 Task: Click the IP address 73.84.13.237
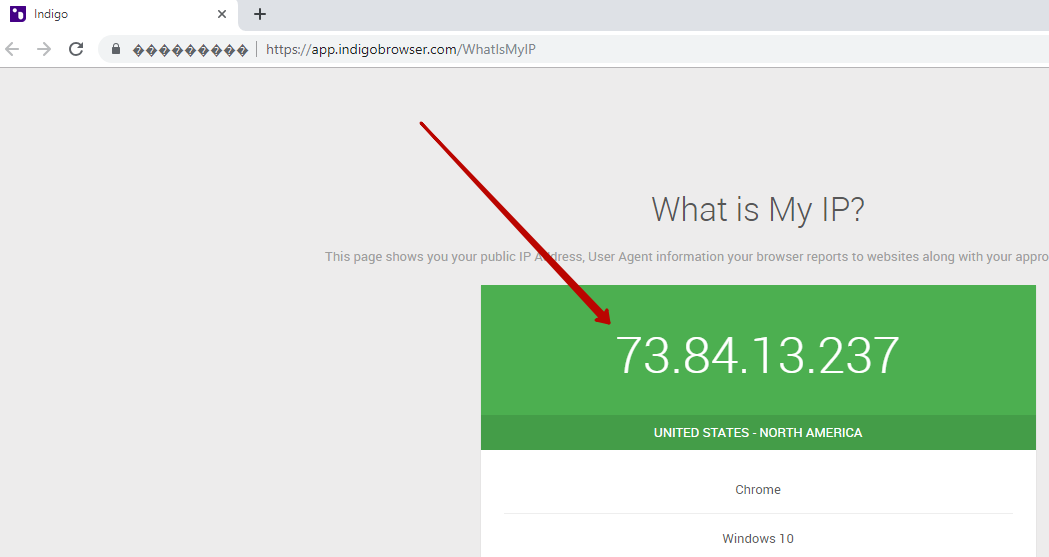[757, 355]
